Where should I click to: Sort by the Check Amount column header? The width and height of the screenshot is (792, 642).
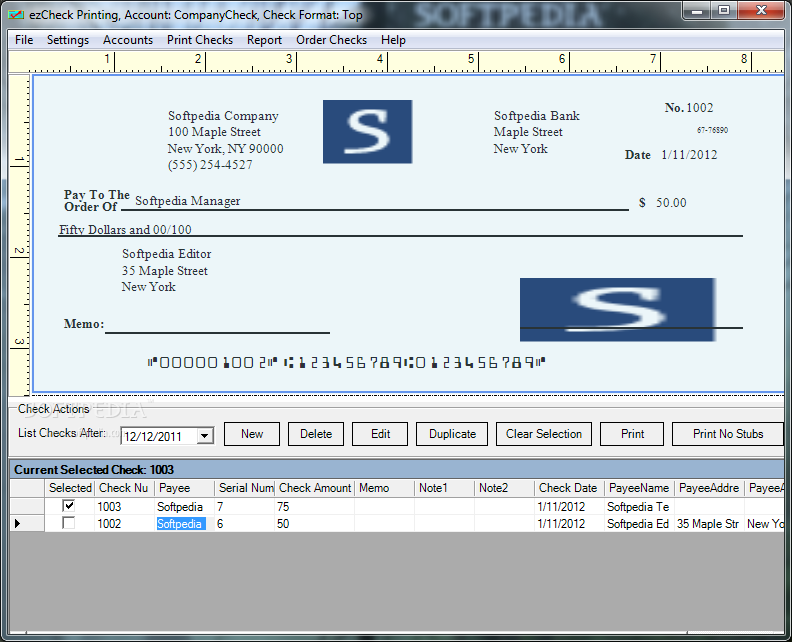(x=315, y=488)
